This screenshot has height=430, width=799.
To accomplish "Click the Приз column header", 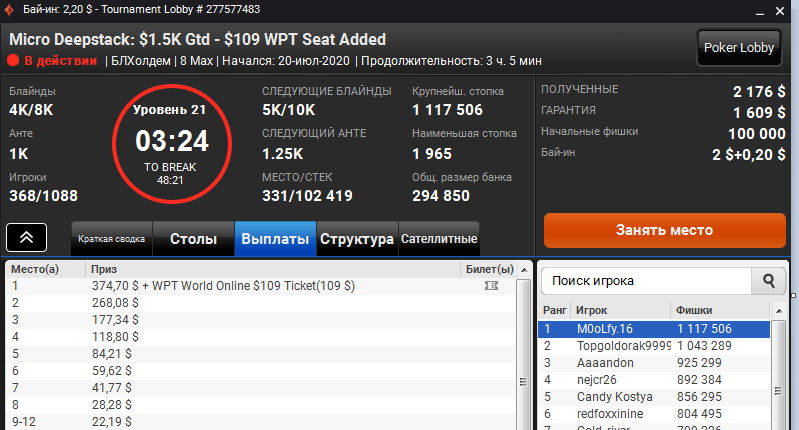I will (273, 269).
